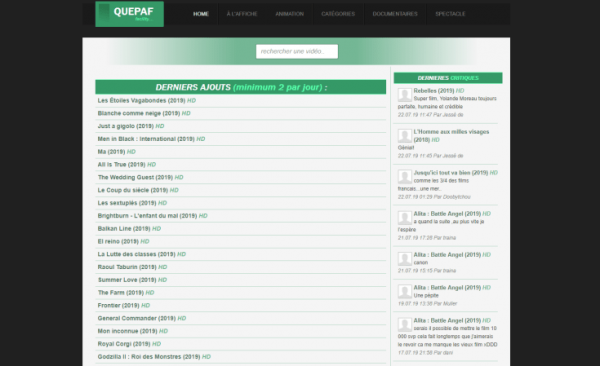Focus the 'rechercher une vidéo' search field
600x366 pixels.
click(297, 51)
